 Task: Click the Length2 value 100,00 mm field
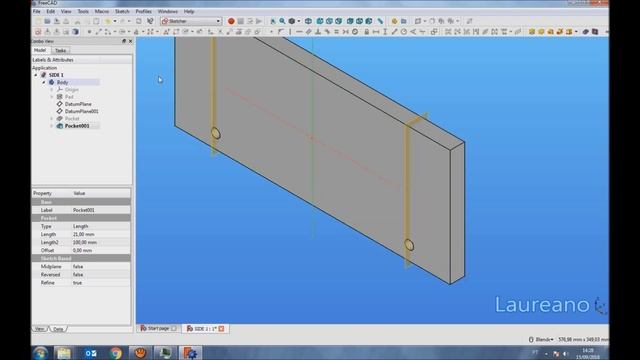[x=101, y=242]
